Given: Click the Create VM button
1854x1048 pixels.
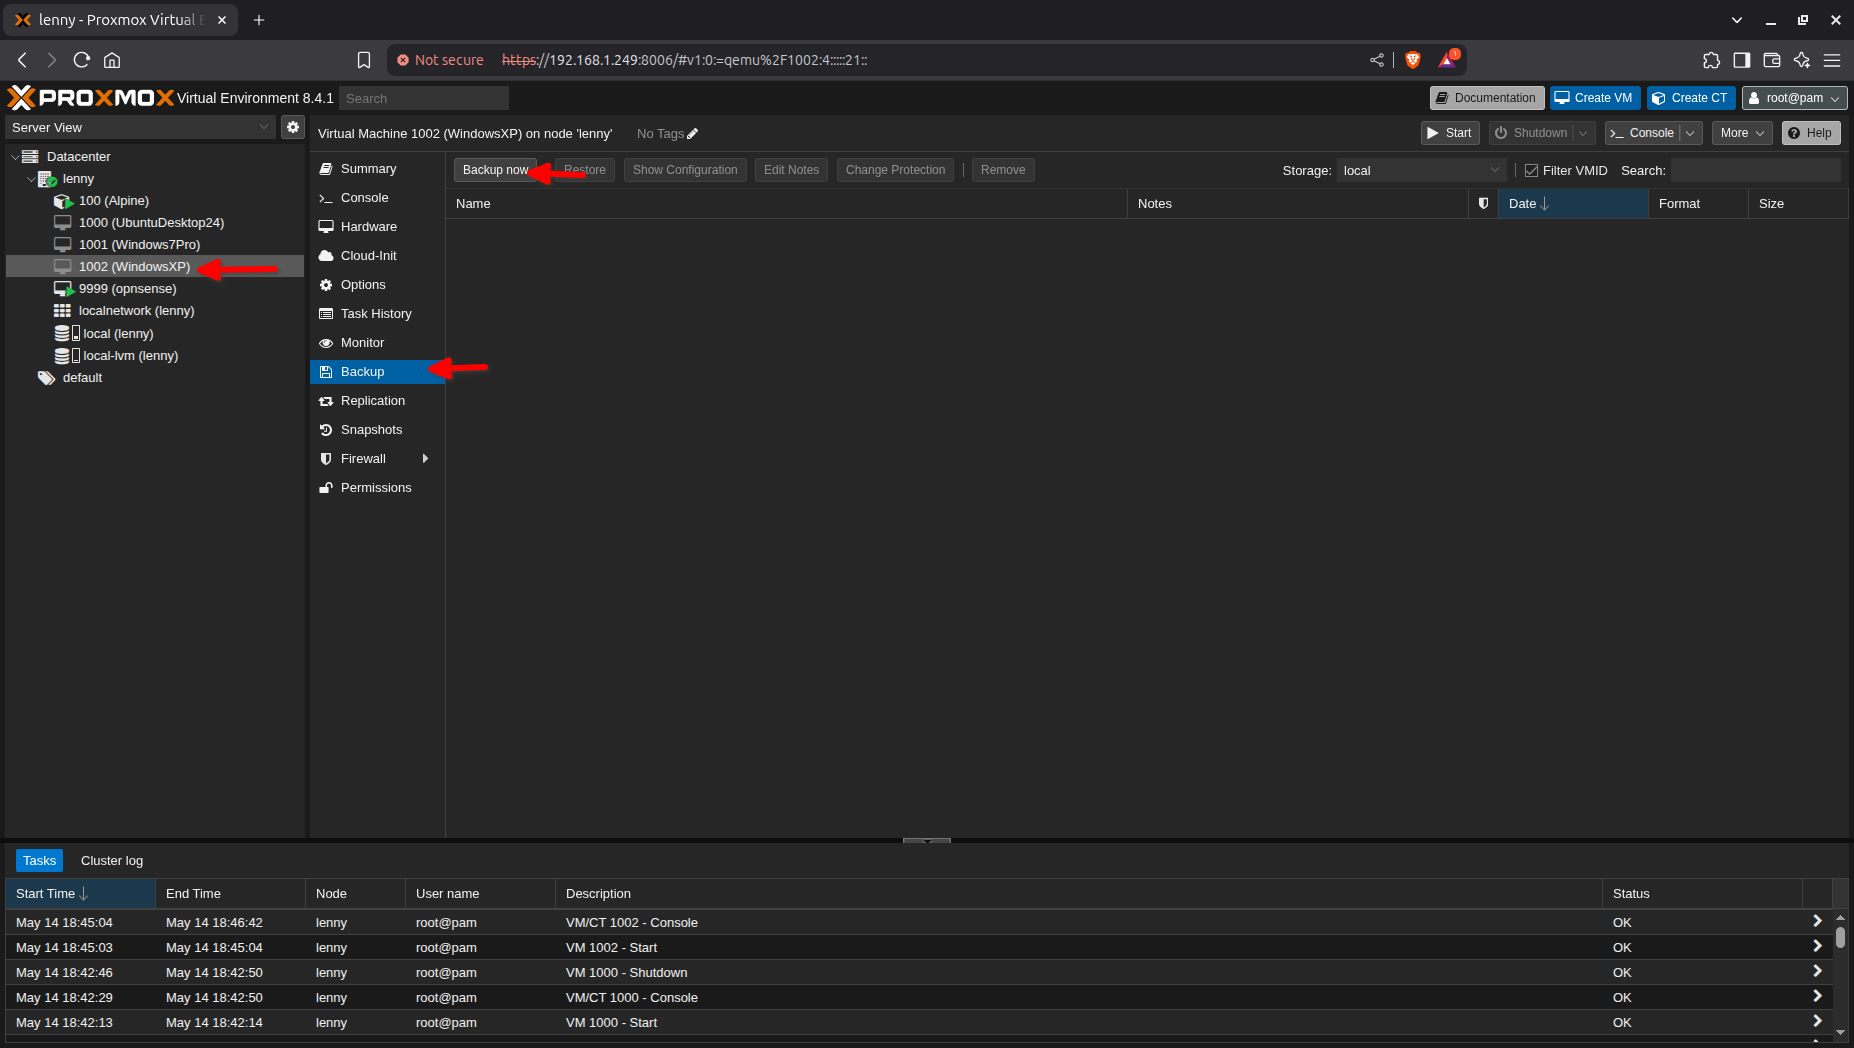Looking at the screenshot, I should tap(1594, 98).
